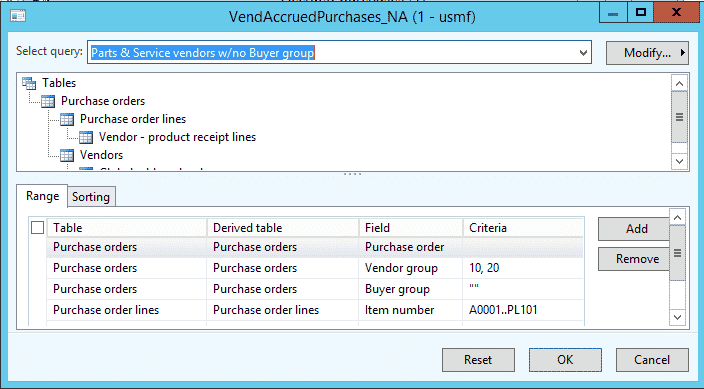Select Vendors in the tables tree

101,155
